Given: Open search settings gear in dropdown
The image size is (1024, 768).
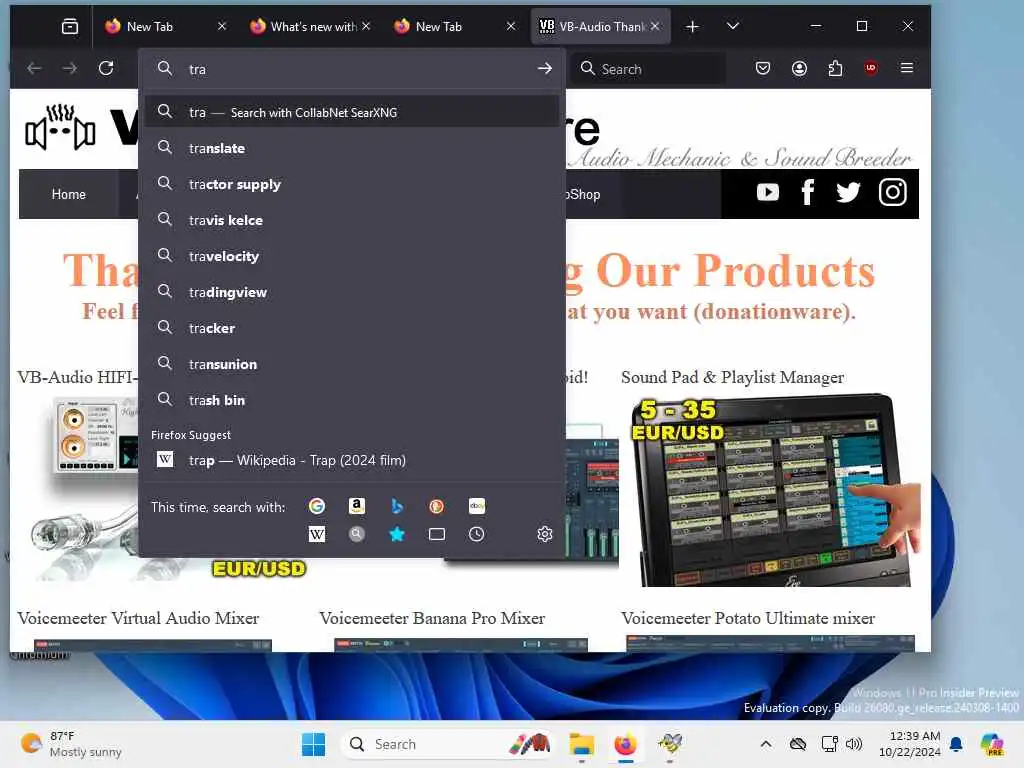Looking at the screenshot, I should click(x=545, y=534).
